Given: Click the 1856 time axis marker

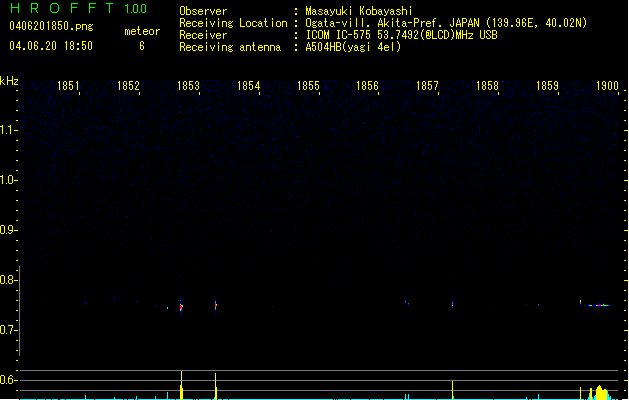Looking at the screenshot, I should (367, 85).
